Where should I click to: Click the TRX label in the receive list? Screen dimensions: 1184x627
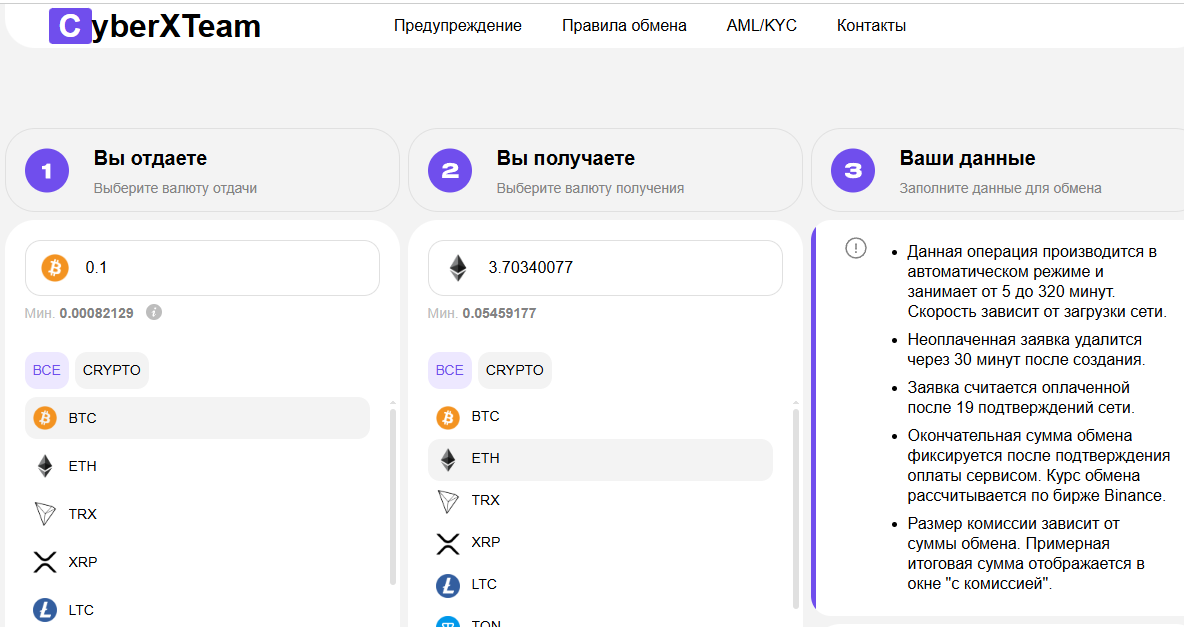pos(486,500)
